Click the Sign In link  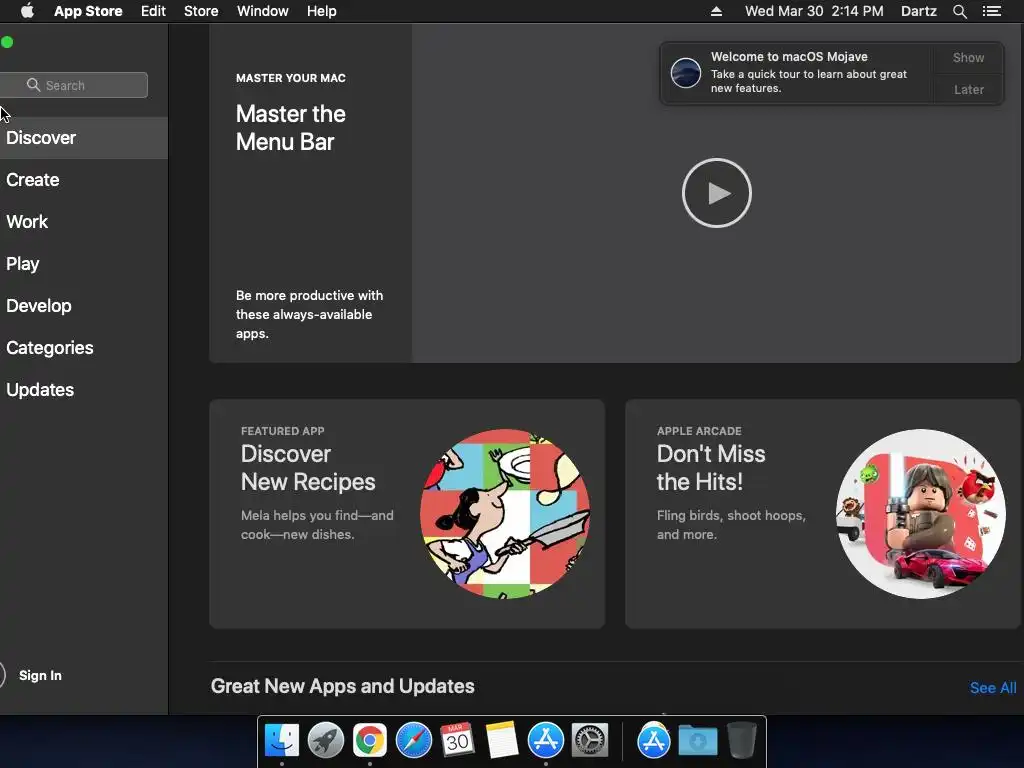pyautogui.click(x=40, y=675)
